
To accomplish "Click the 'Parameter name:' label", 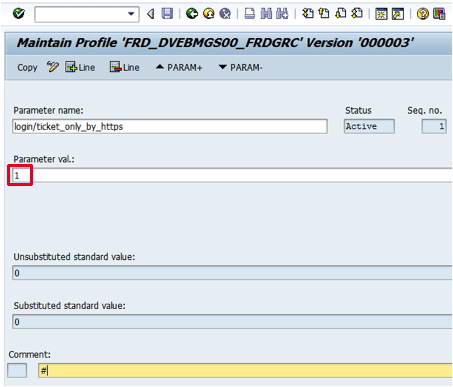I will [48, 110].
